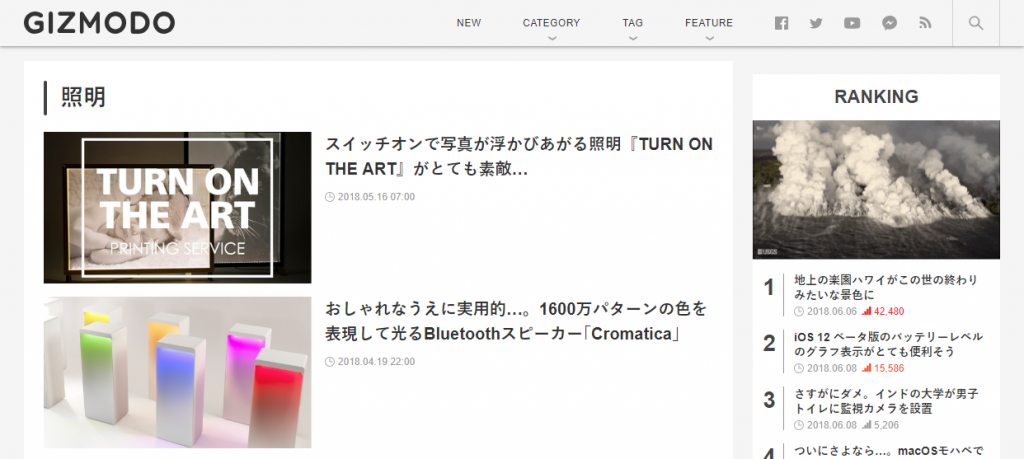Viewport: 1024px width, 459px height.
Task: Expand the TAG dropdown chevron
Action: (632, 39)
